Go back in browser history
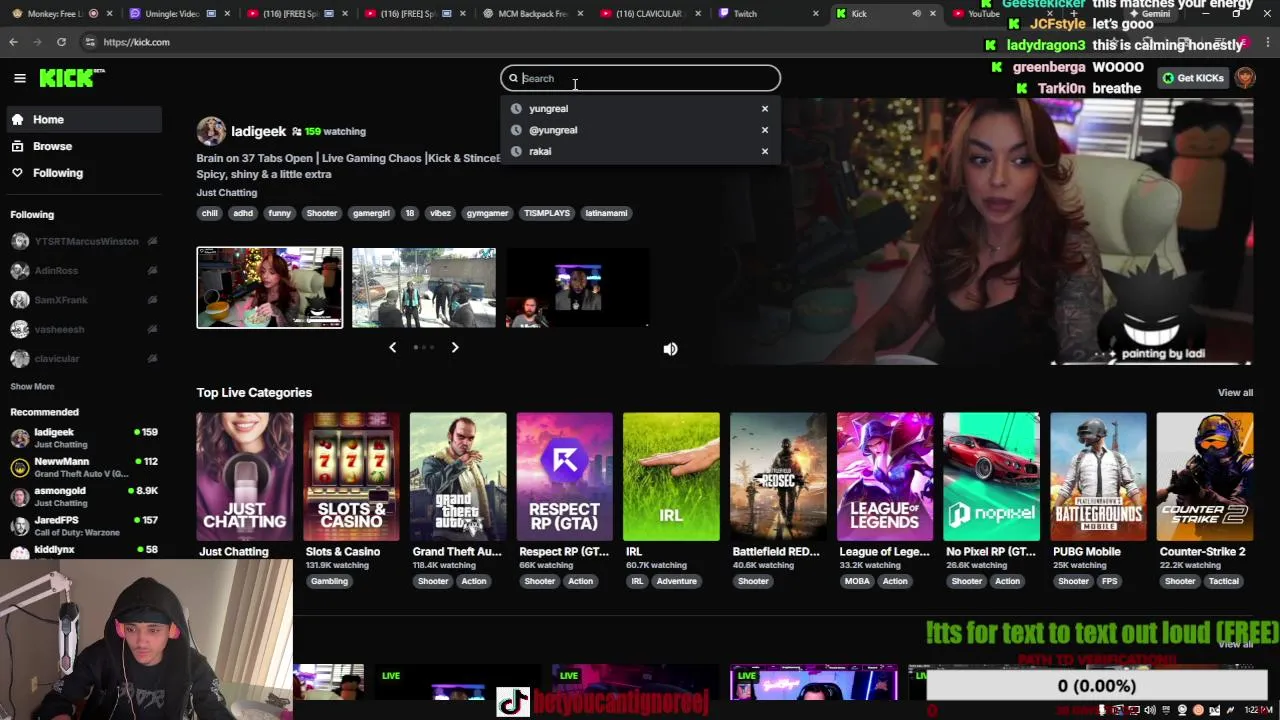 pyautogui.click(x=13, y=42)
